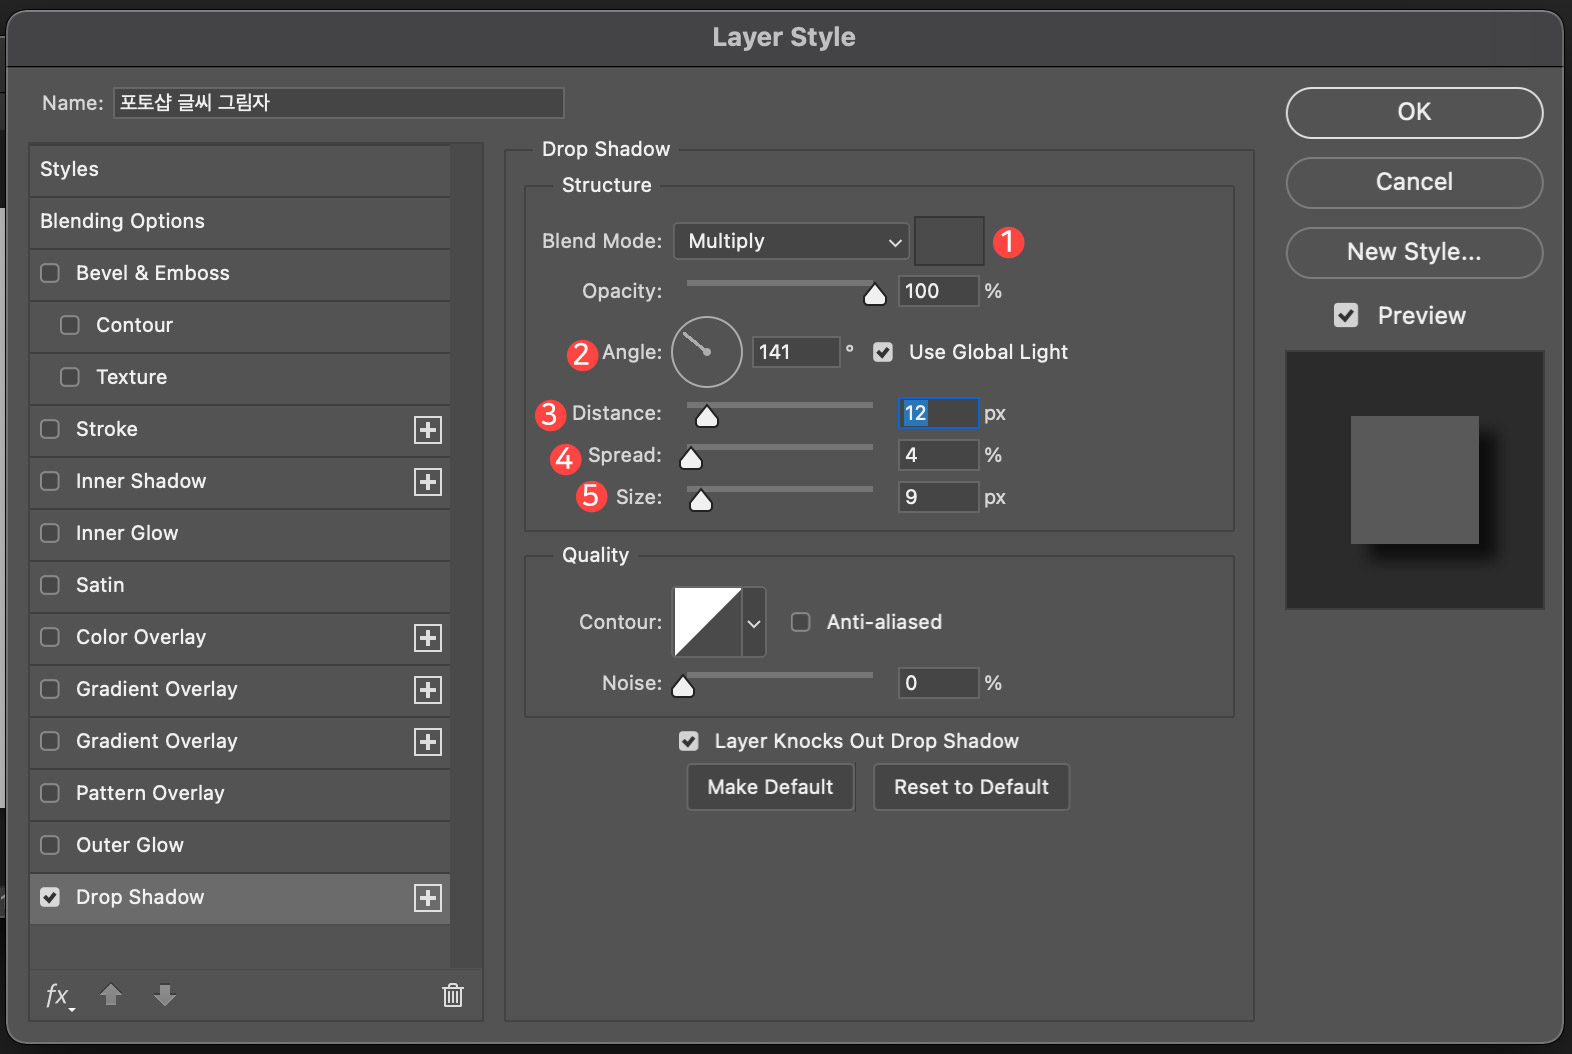1572x1054 pixels.
Task: Add another Color Overlay with its plus icon
Action: coord(428,638)
